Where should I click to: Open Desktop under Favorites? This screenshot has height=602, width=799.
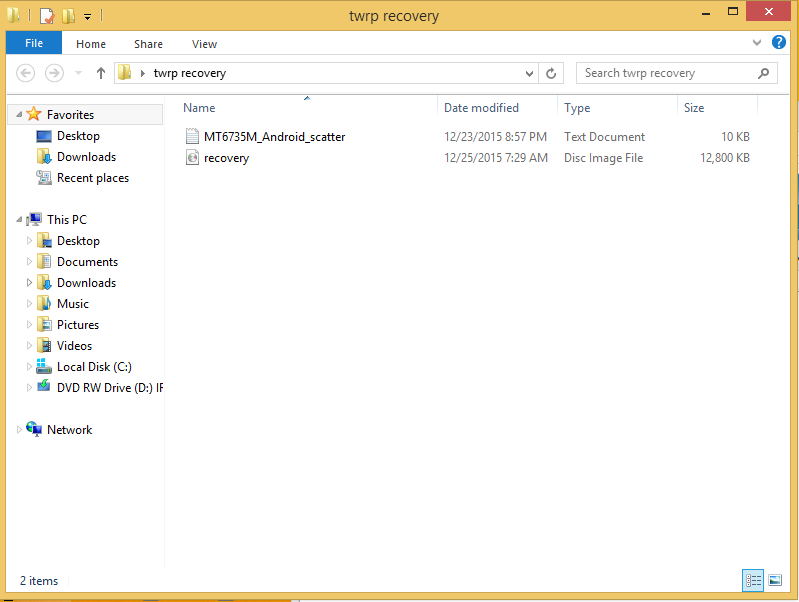78,136
